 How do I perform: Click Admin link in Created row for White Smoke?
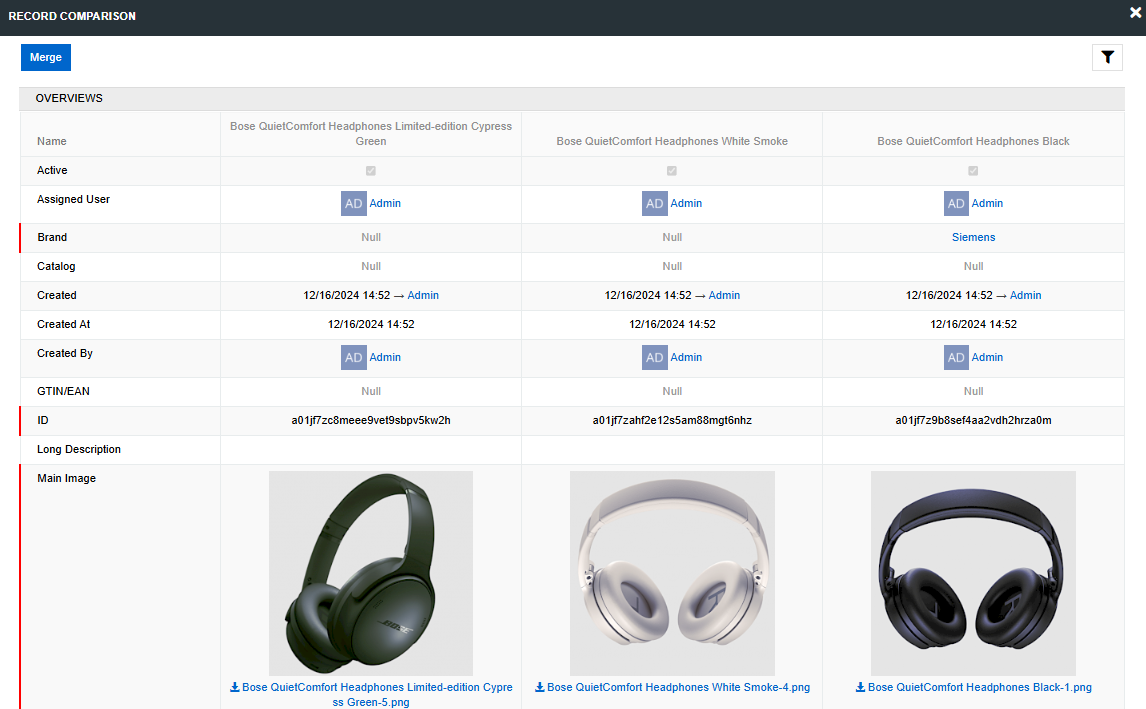(724, 295)
